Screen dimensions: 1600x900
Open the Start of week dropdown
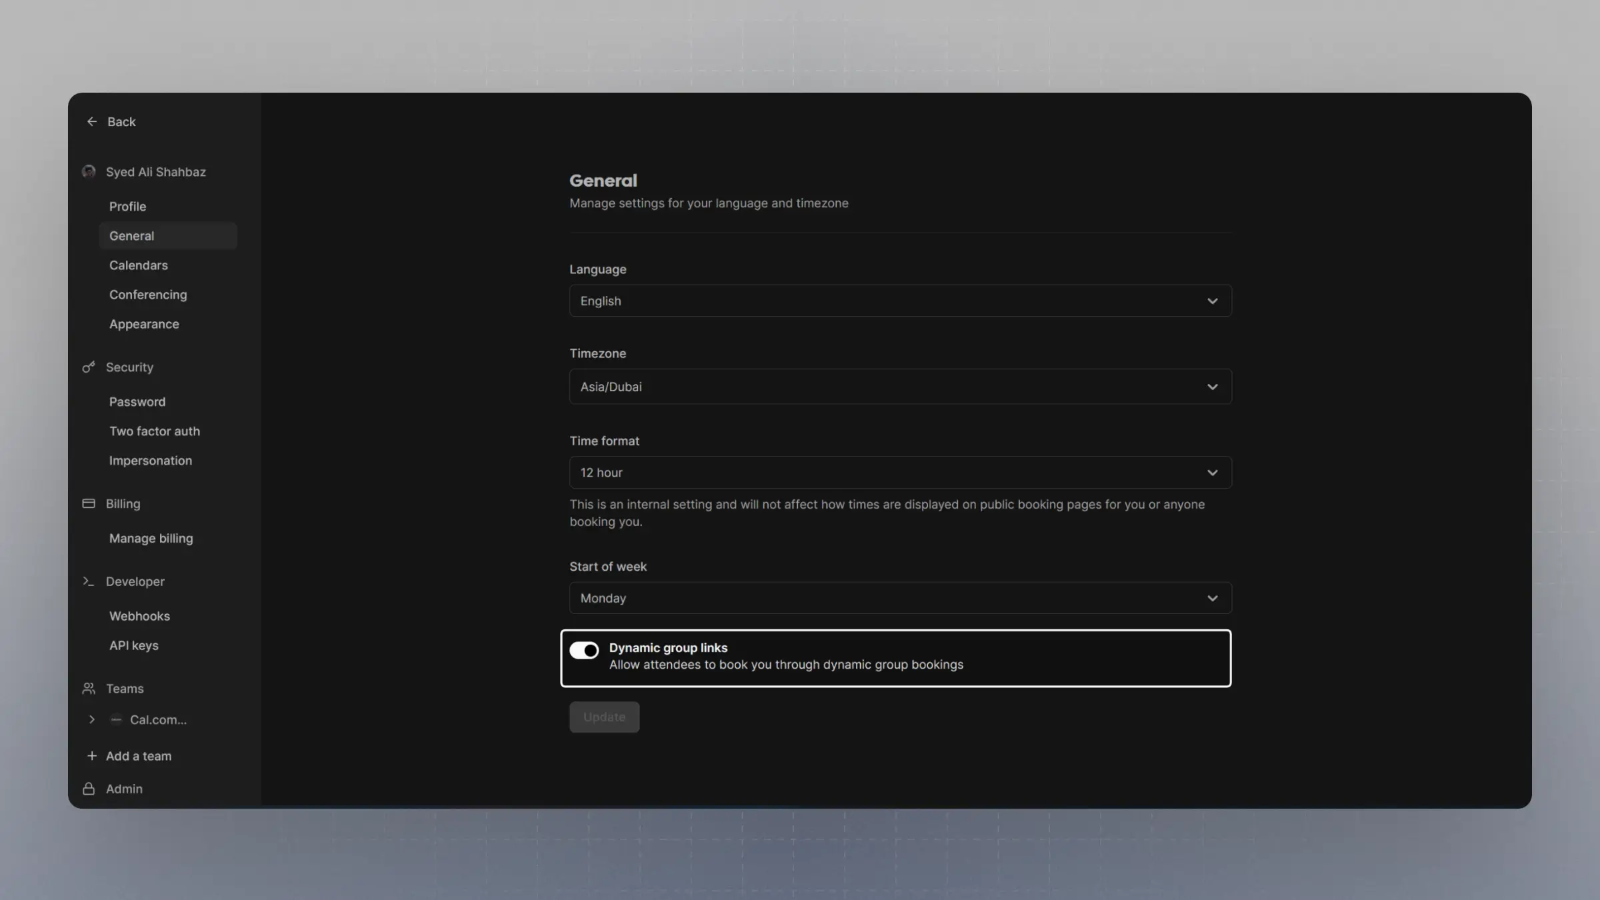click(900, 598)
